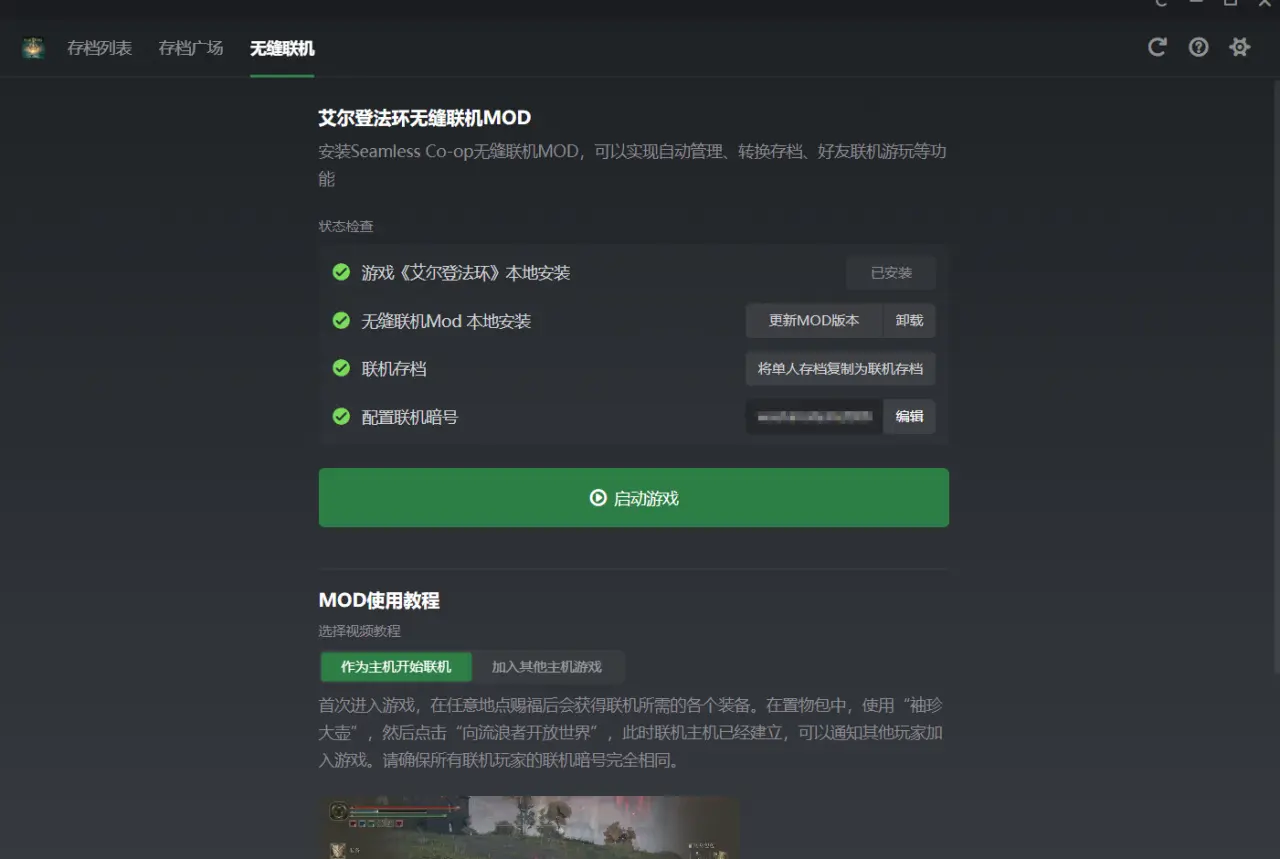Click the app logo icon

click(x=33, y=47)
